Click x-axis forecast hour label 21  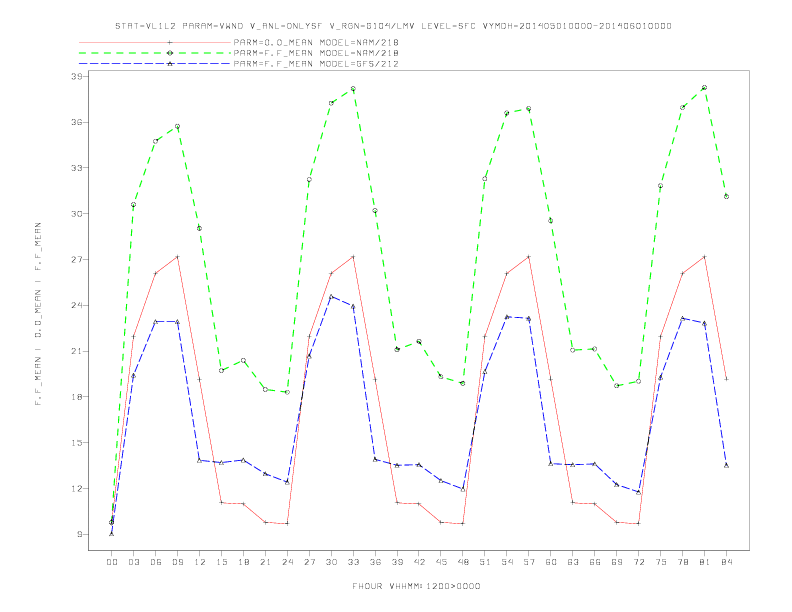coord(265,562)
